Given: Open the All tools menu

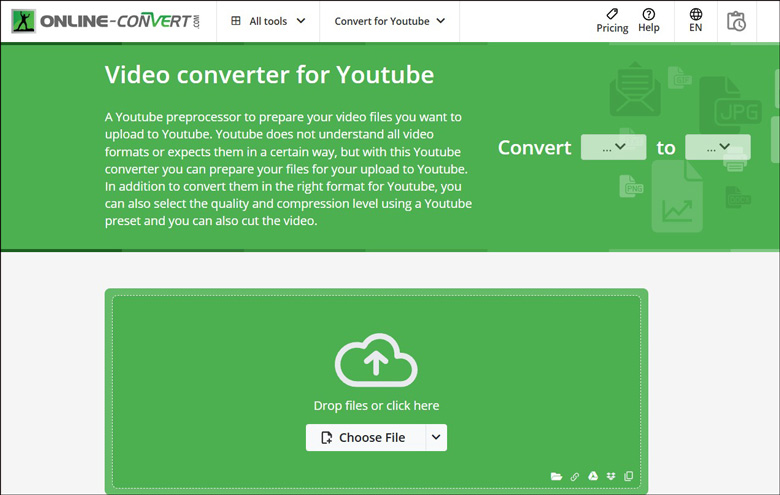Looking at the screenshot, I should [x=268, y=21].
